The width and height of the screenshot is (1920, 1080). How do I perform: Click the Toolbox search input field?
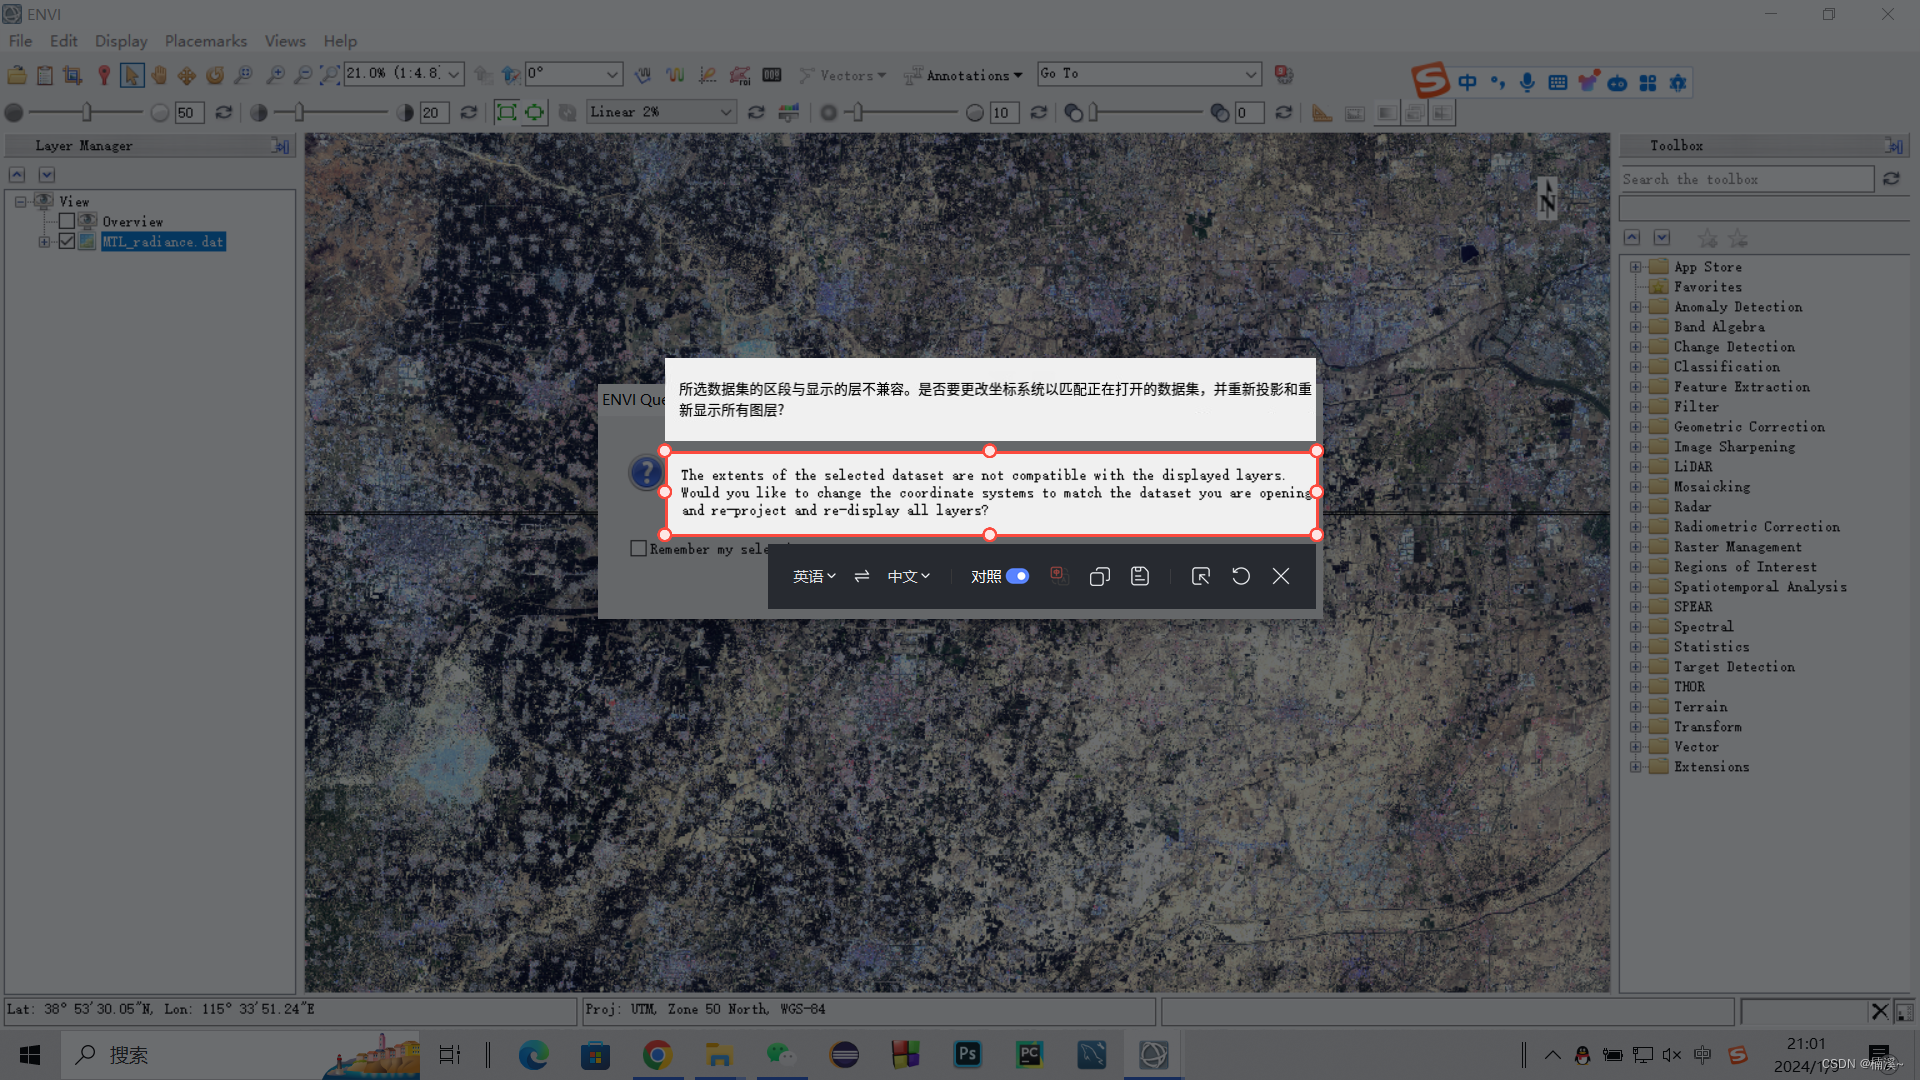1747,178
